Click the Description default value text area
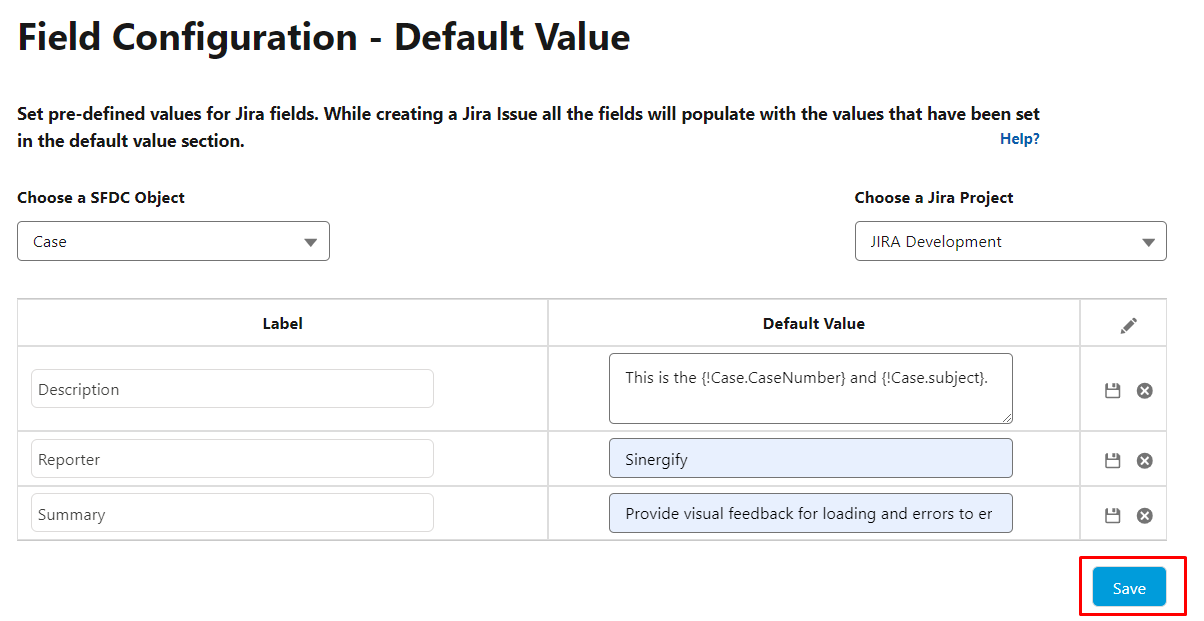Screen dimensions: 1204x621 (x=811, y=388)
